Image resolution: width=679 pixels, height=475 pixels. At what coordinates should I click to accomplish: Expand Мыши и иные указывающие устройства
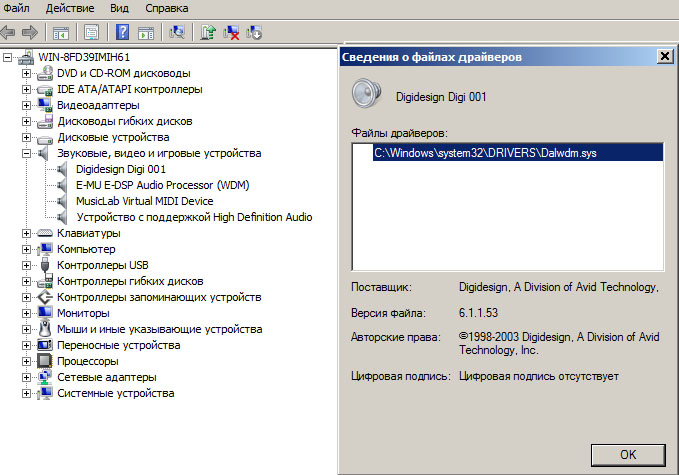pos(26,330)
